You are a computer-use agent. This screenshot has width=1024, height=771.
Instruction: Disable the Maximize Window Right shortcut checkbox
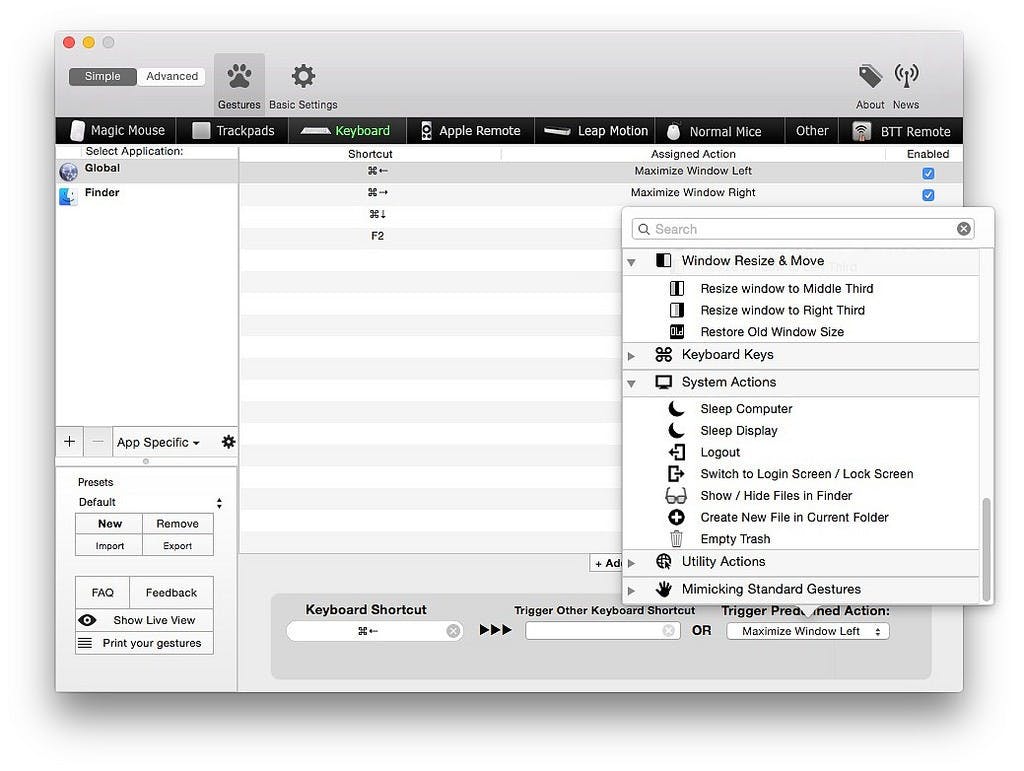pos(928,195)
